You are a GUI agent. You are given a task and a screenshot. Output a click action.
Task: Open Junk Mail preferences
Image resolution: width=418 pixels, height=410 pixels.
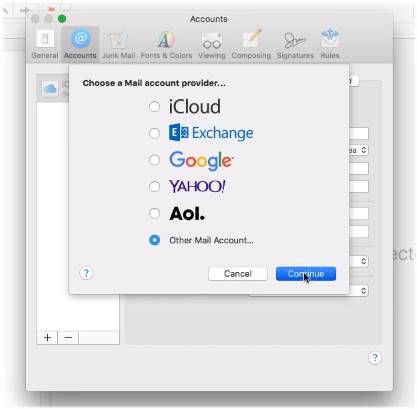click(118, 44)
